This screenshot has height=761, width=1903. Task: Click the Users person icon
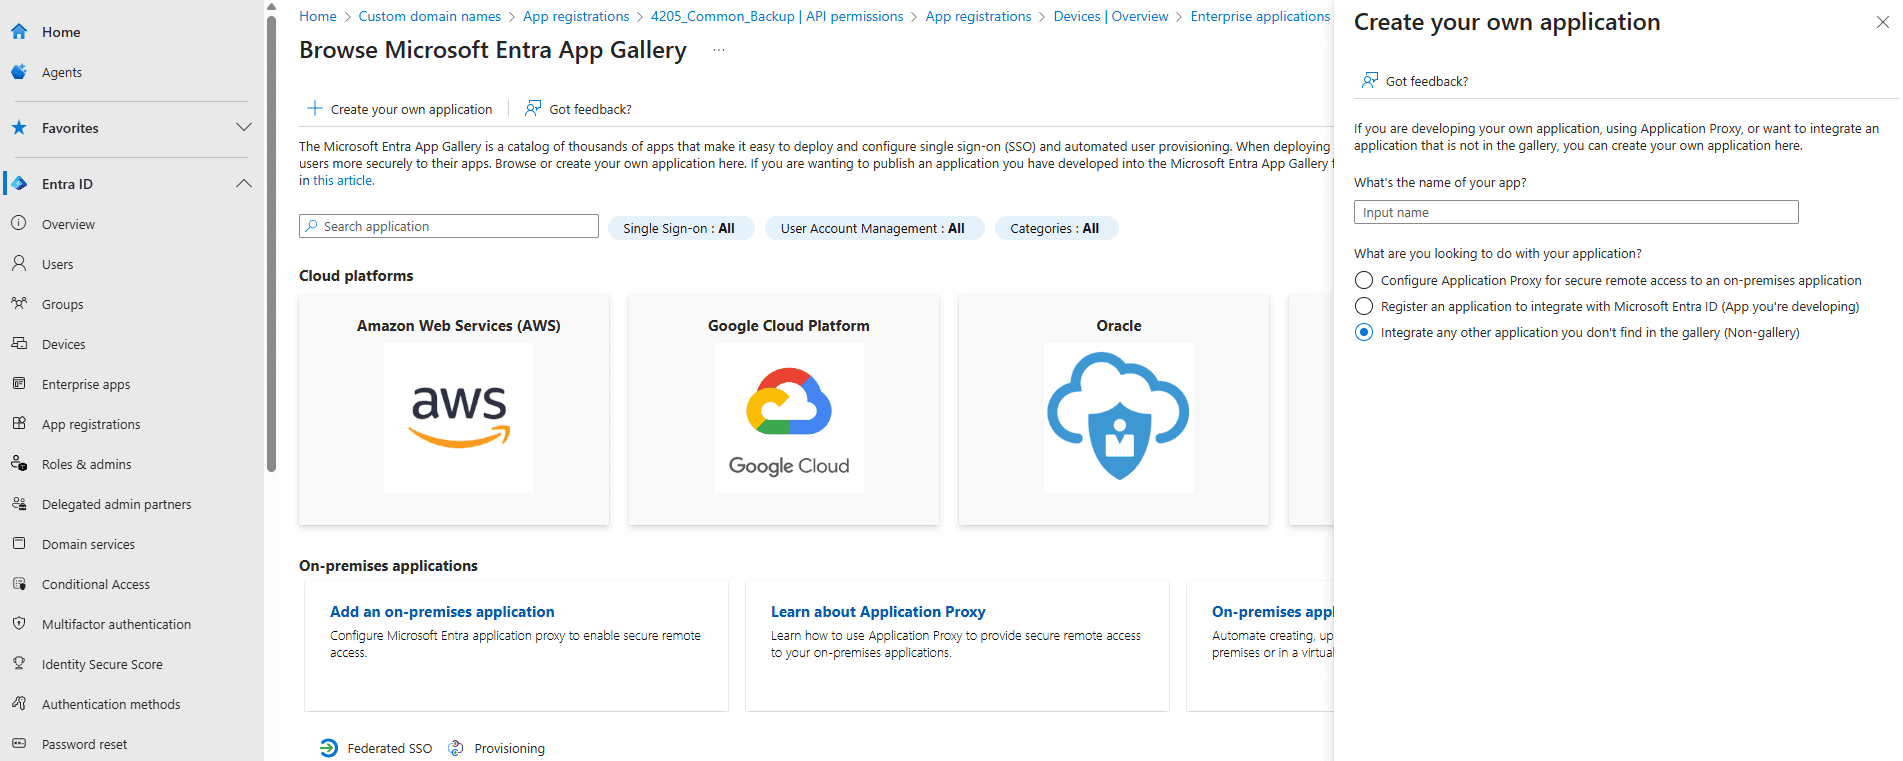click(19, 264)
